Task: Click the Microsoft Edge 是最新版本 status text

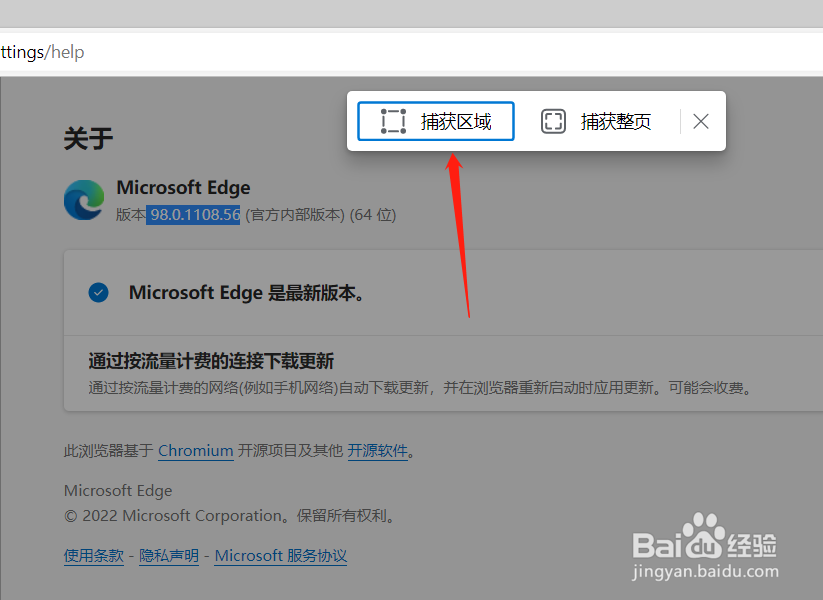Action: point(246,292)
